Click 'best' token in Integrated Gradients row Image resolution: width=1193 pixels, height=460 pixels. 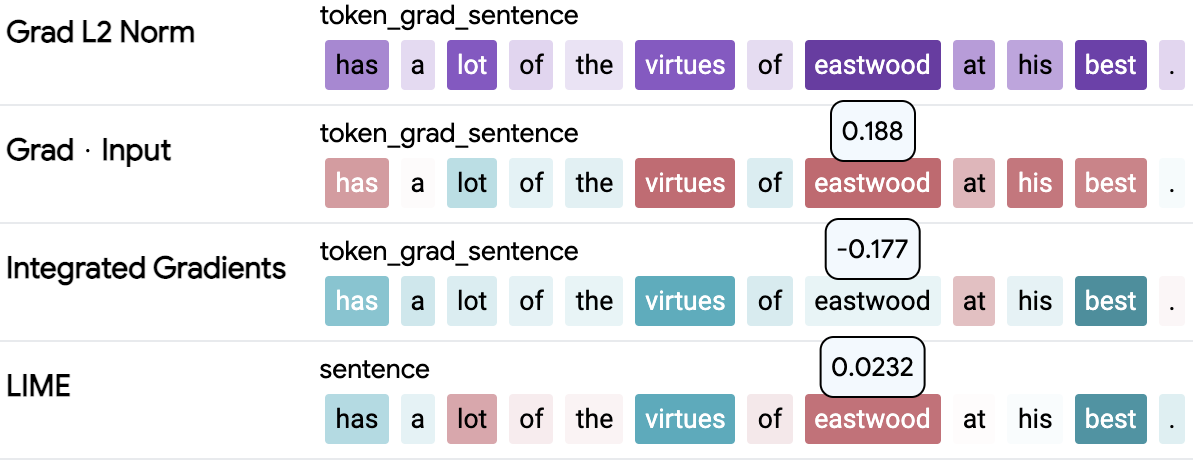coord(1111,301)
